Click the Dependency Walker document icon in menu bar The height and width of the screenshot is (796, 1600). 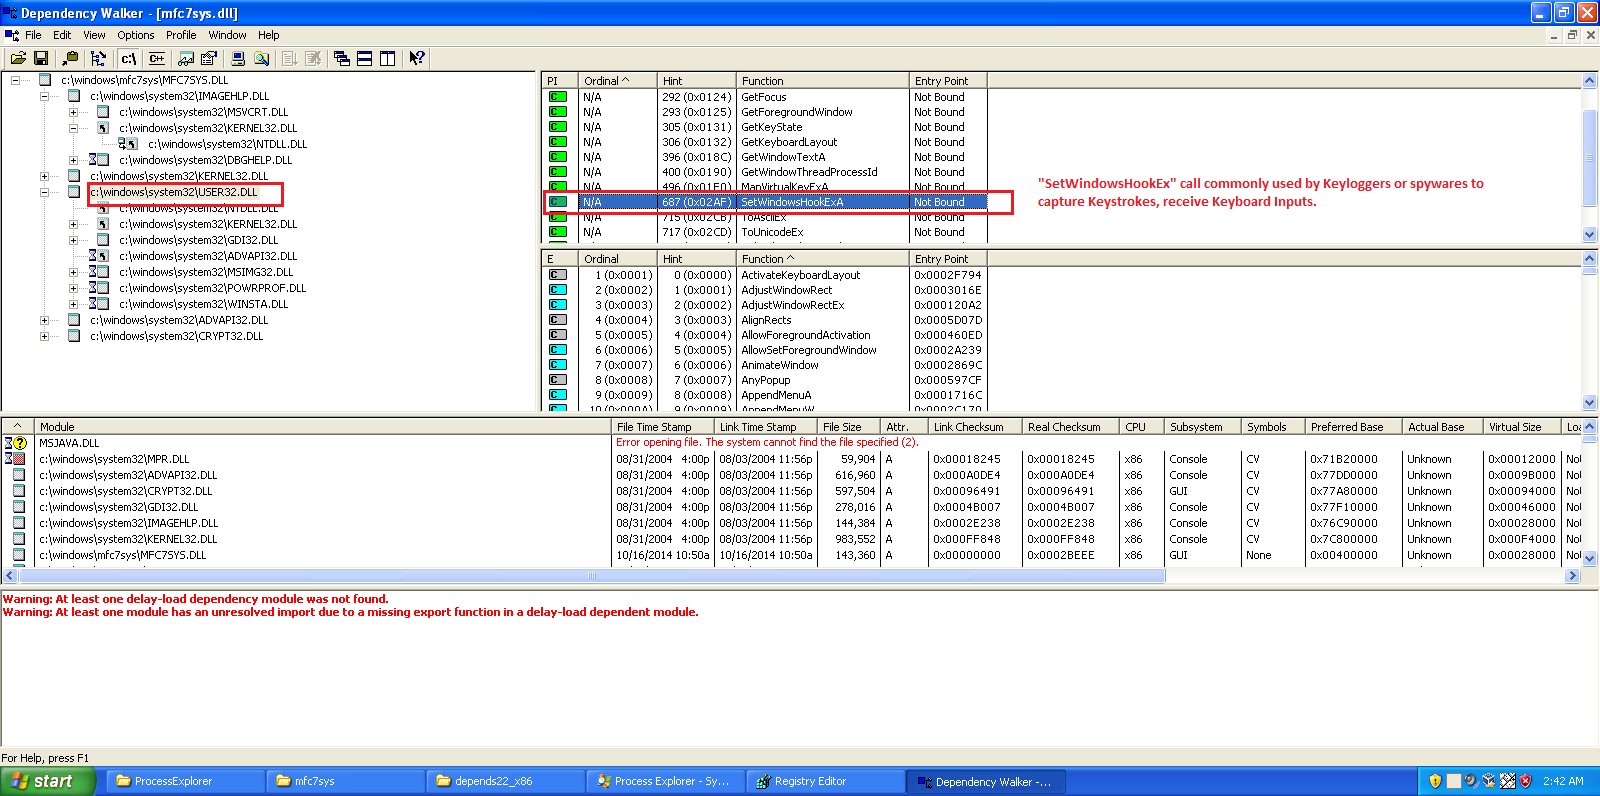(12, 35)
